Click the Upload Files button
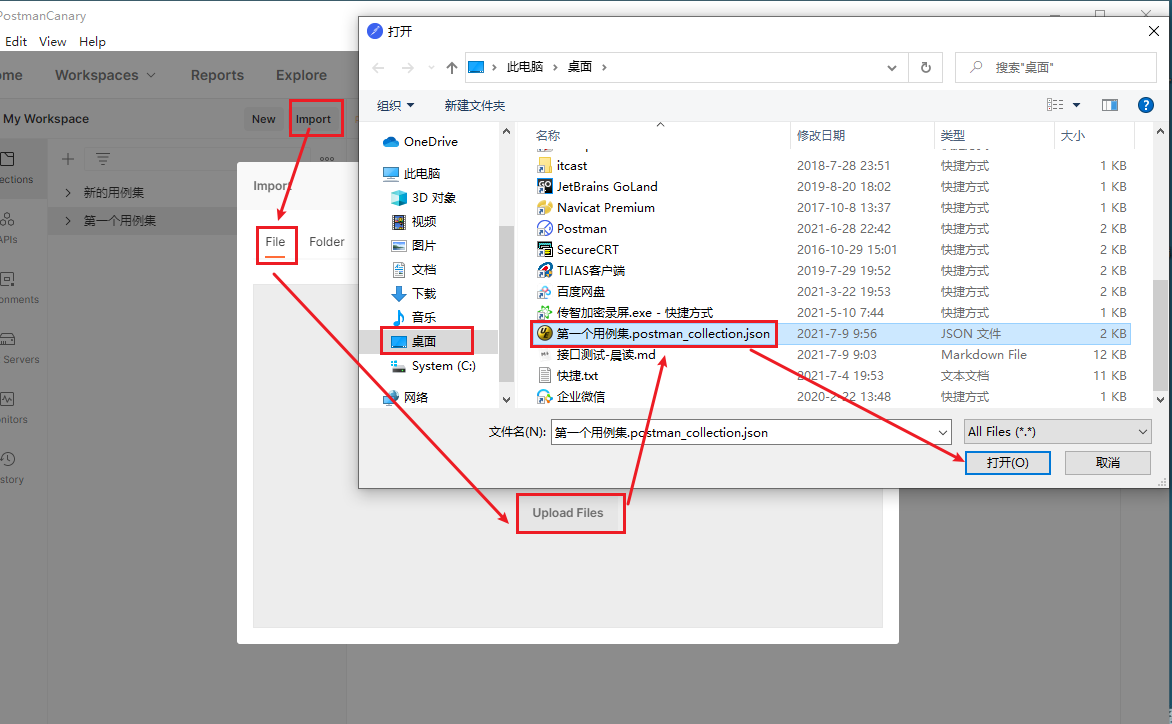1172x724 pixels. point(570,512)
